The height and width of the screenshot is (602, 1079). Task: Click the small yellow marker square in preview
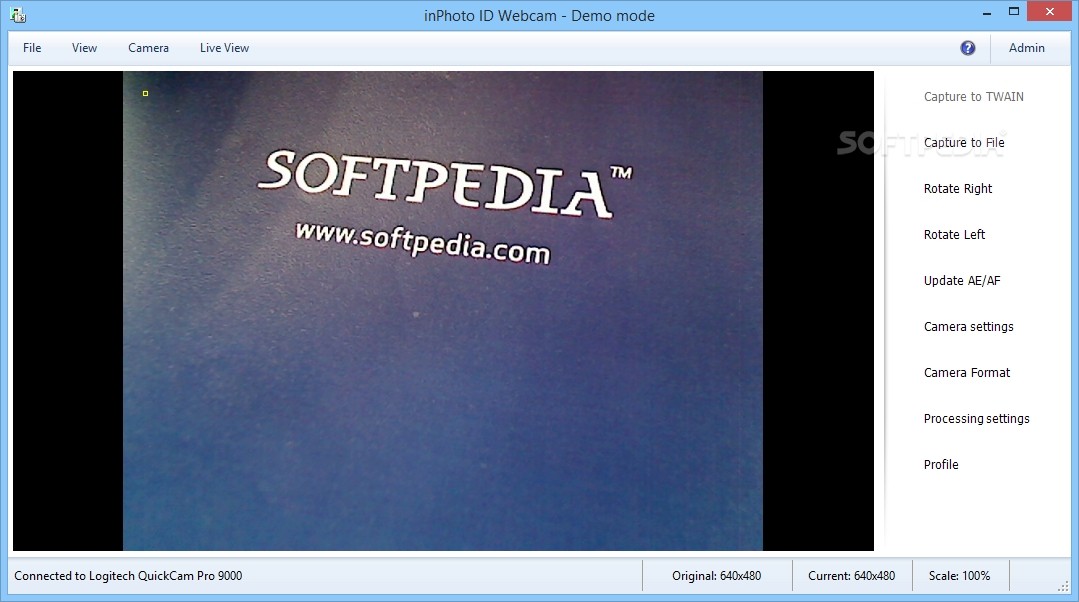[x=145, y=93]
